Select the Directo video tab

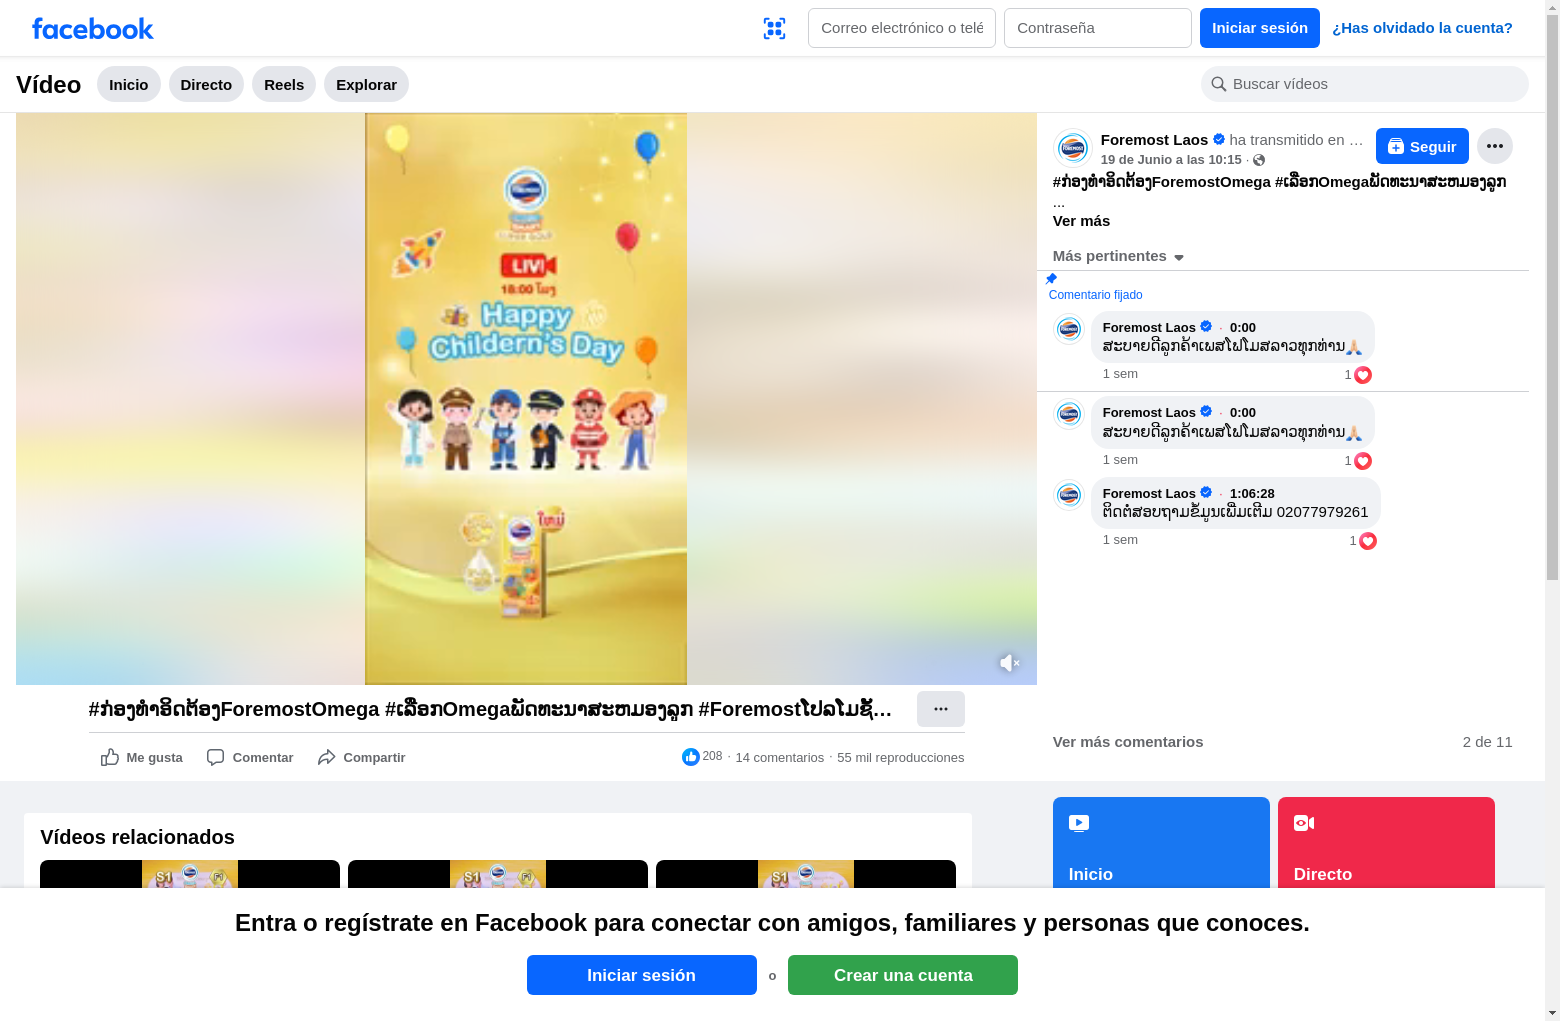pos(206,84)
